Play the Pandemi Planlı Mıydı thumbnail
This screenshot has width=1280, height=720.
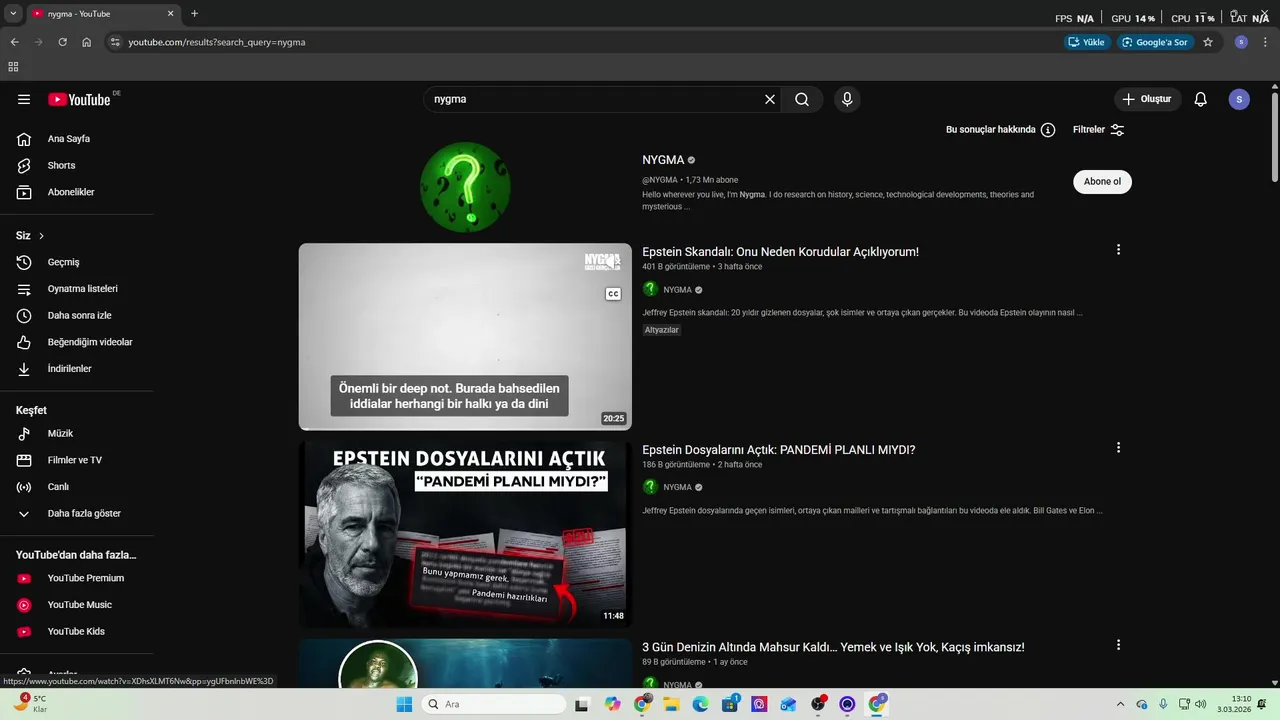465,535
